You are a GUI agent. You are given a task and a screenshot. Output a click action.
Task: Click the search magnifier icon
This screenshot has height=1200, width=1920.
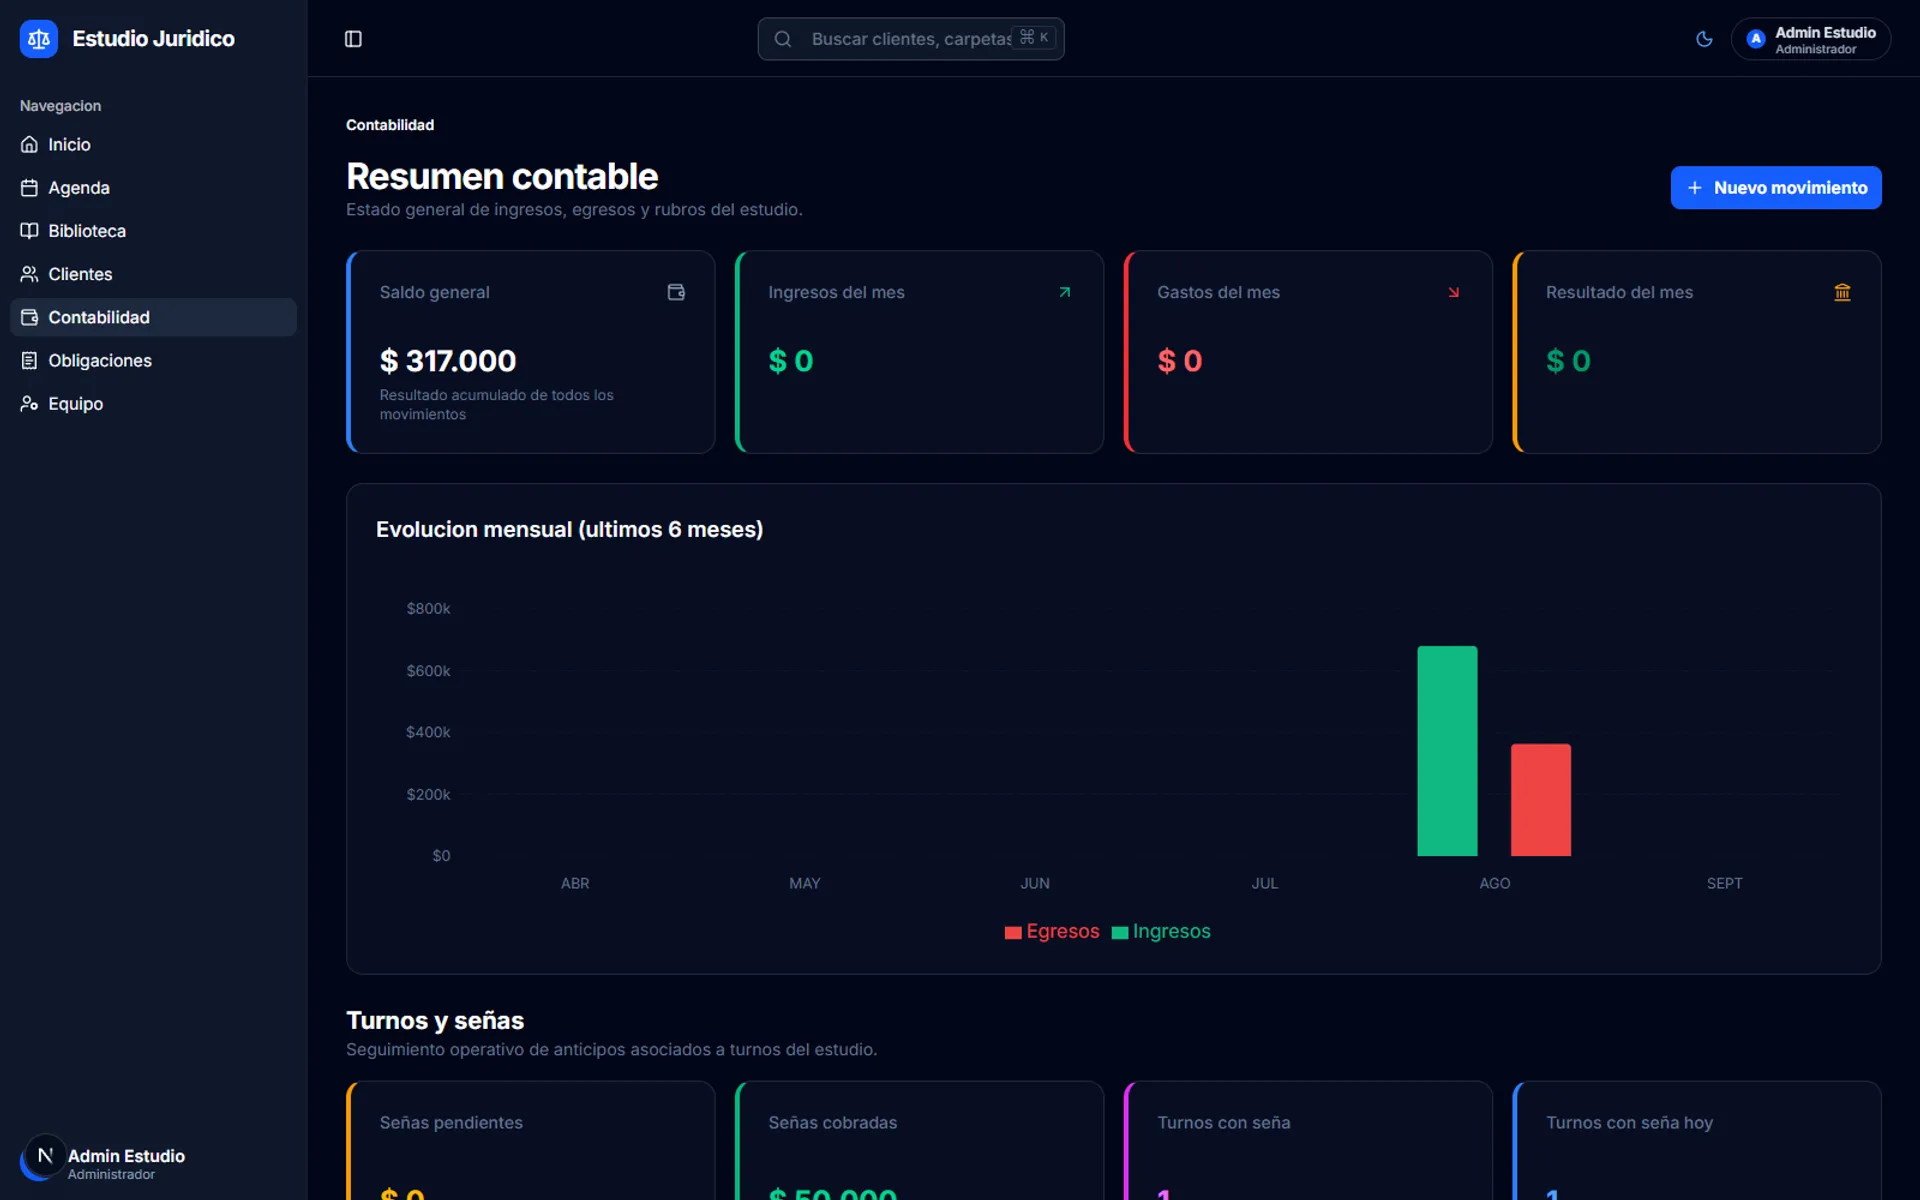click(783, 39)
